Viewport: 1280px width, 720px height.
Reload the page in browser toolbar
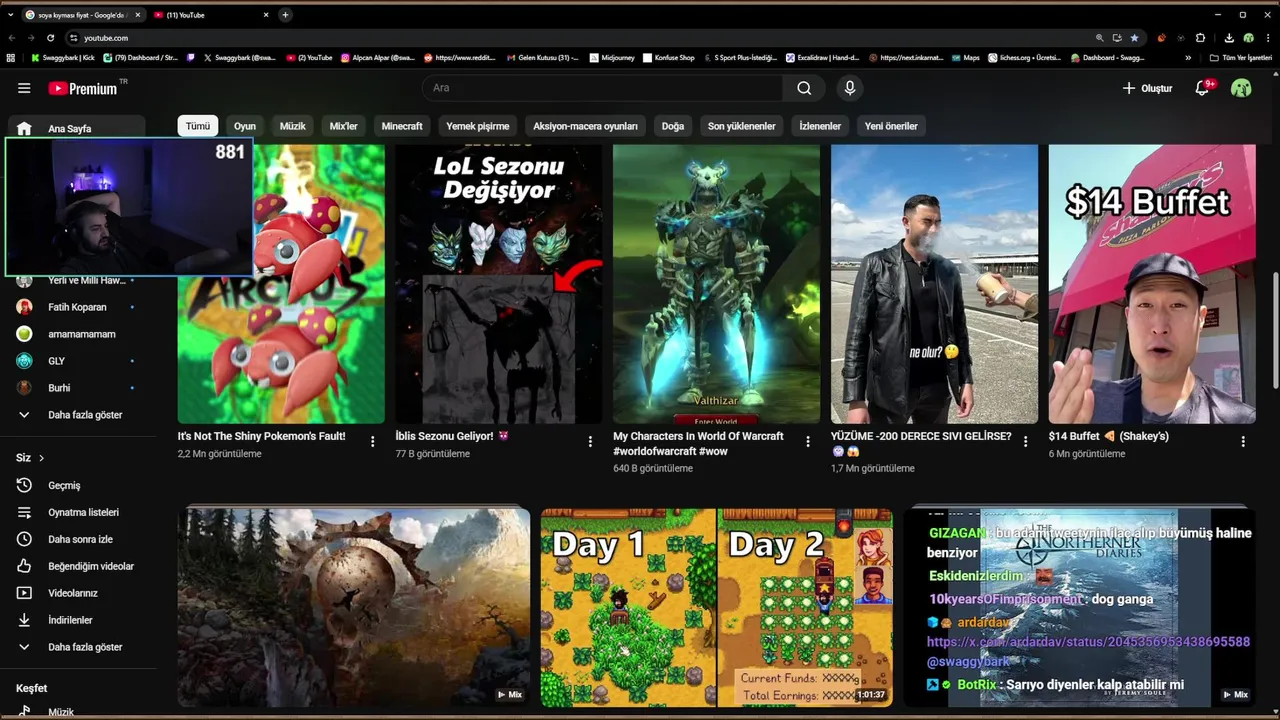[x=50, y=38]
